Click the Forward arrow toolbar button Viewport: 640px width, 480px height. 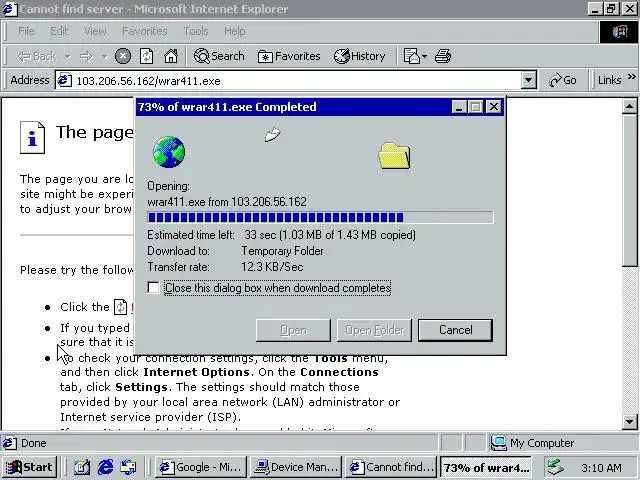(86, 56)
